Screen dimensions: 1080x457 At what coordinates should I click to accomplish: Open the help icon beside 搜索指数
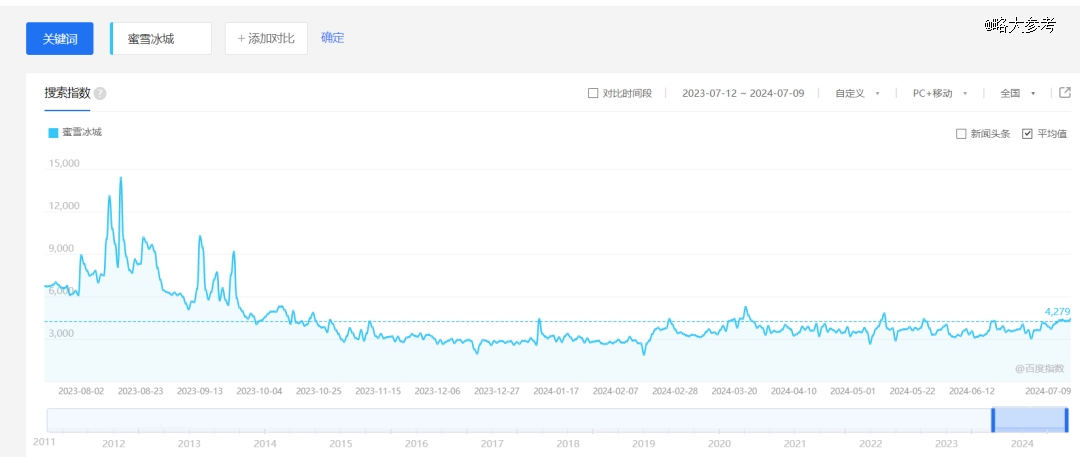coord(100,94)
